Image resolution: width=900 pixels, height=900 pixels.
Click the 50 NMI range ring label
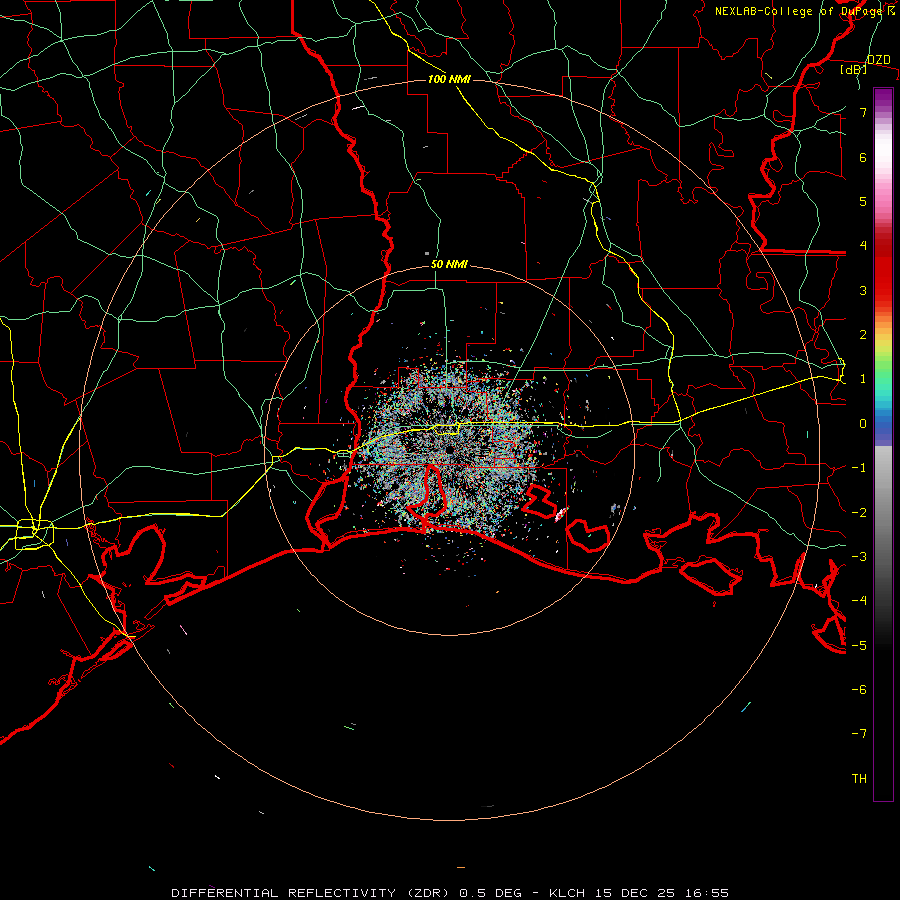pos(449,264)
